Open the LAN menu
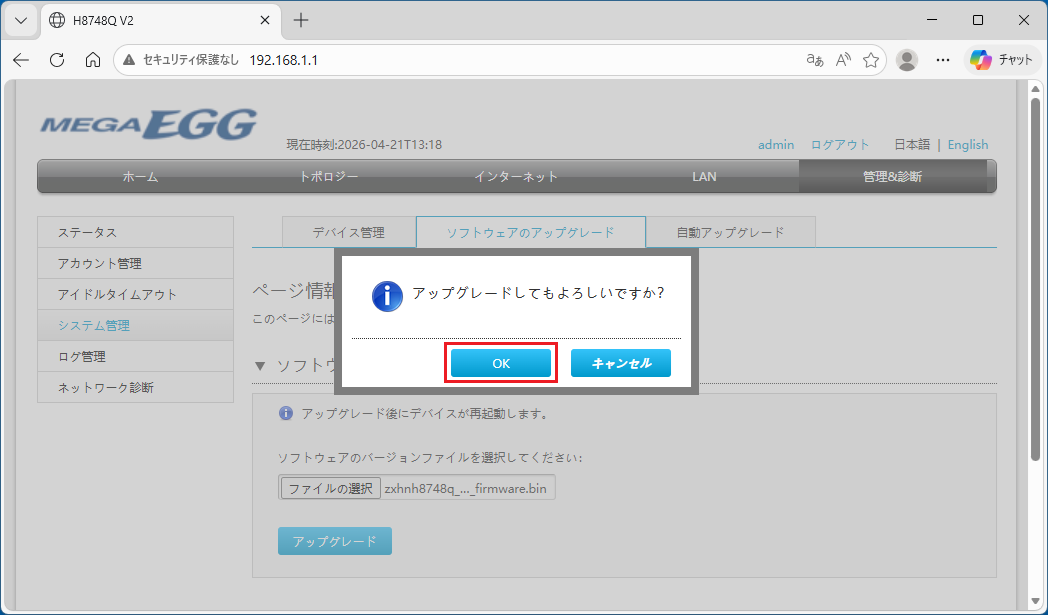 click(x=704, y=176)
